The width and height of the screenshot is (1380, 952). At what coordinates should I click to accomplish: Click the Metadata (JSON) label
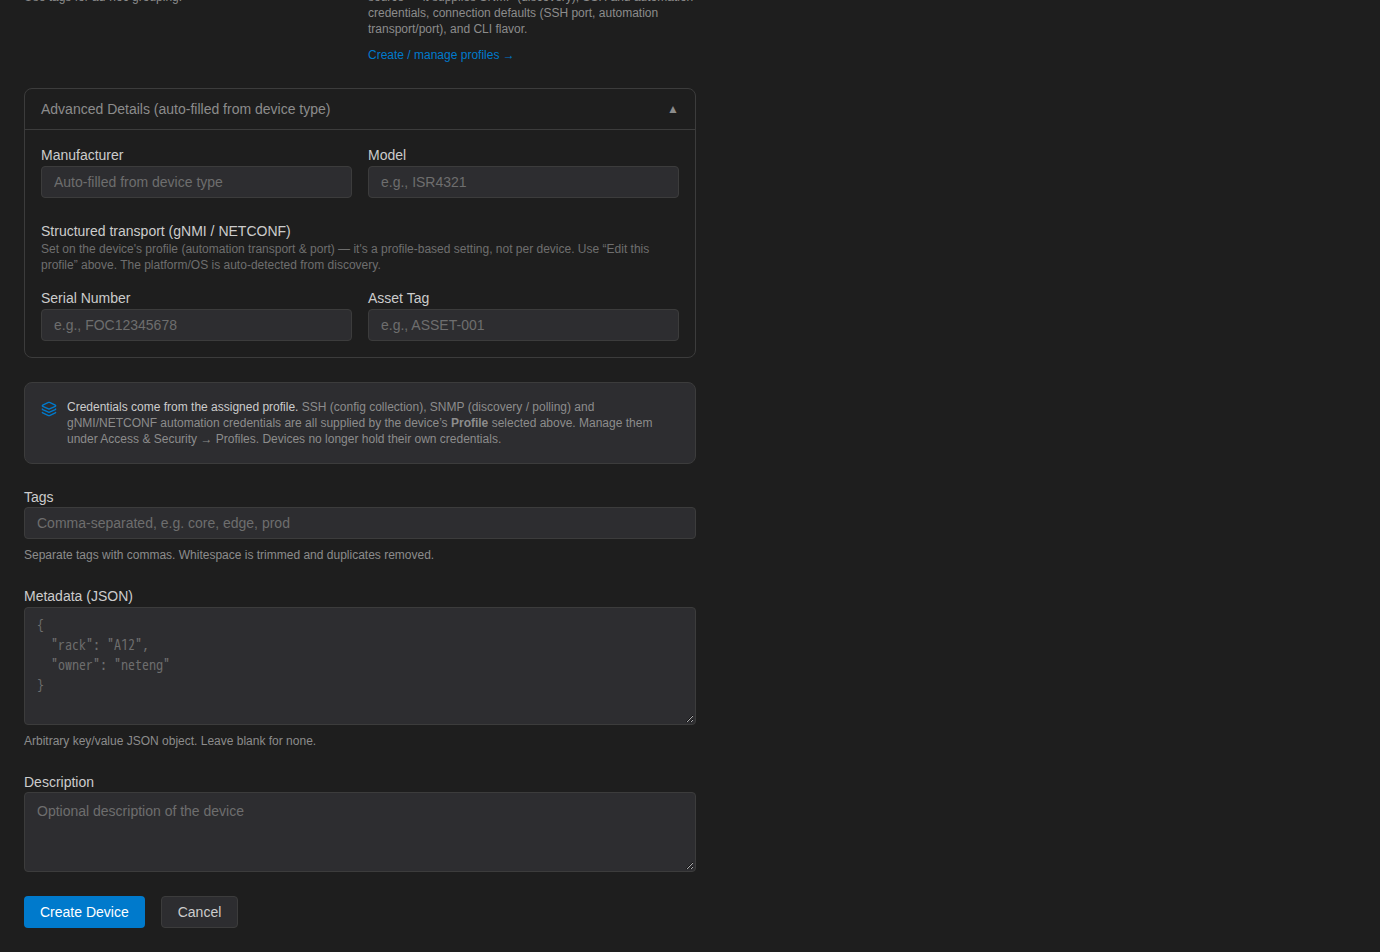click(78, 596)
